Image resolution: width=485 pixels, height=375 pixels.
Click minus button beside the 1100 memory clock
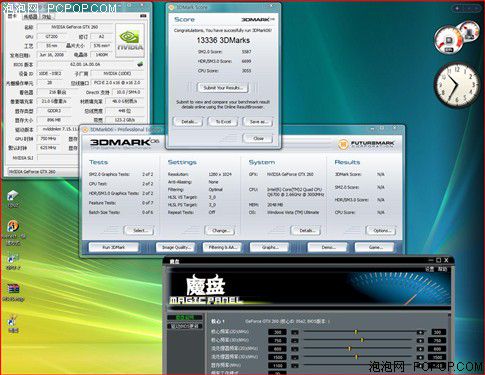click(295, 366)
